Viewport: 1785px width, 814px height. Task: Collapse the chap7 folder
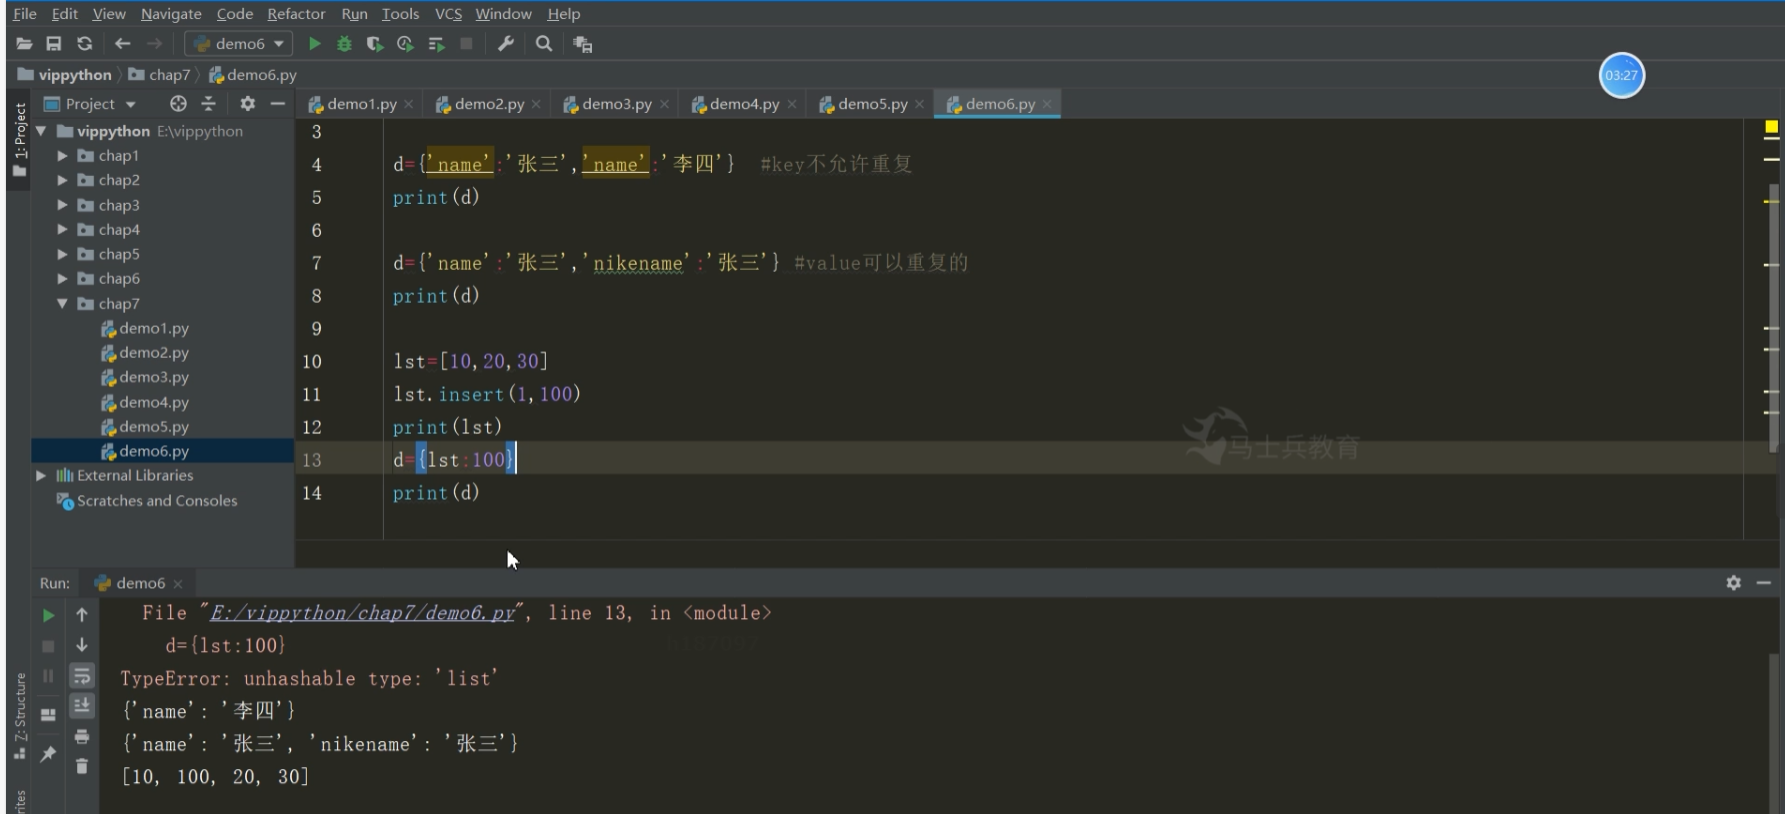pos(62,303)
